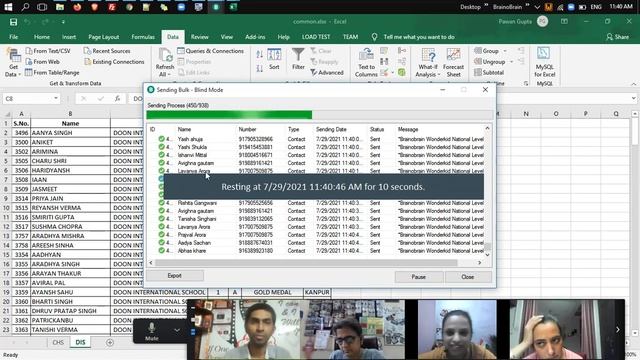Click the Mute microphone button
Screen dimensions: 640x360
coord(151,331)
